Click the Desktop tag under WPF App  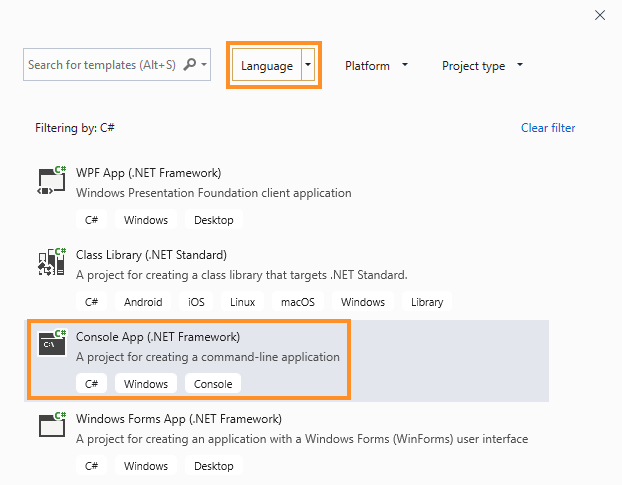pyautogui.click(x=214, y=220)
